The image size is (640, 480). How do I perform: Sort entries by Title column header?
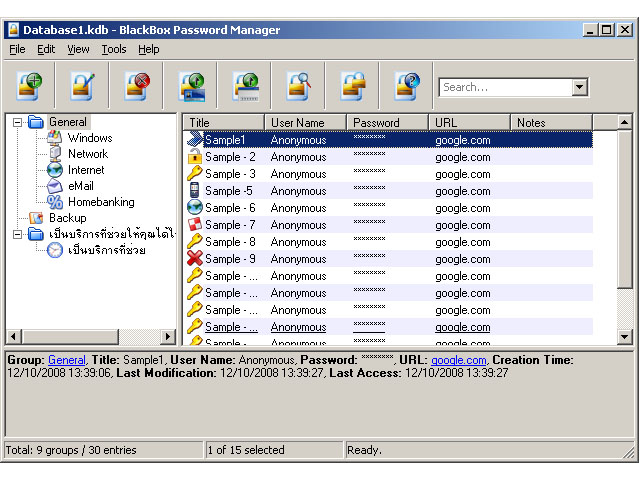223,122
